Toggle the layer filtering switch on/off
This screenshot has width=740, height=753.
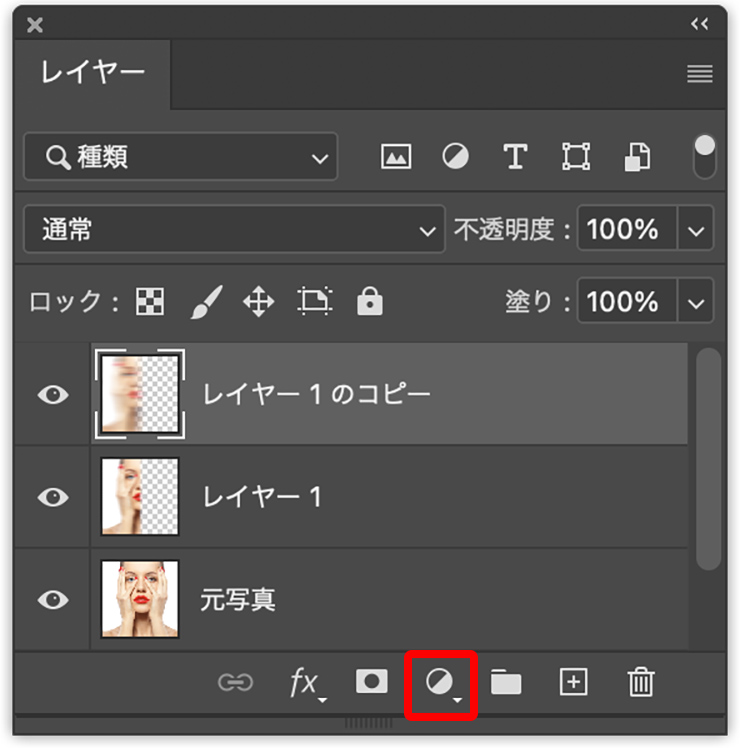point(705,156)
